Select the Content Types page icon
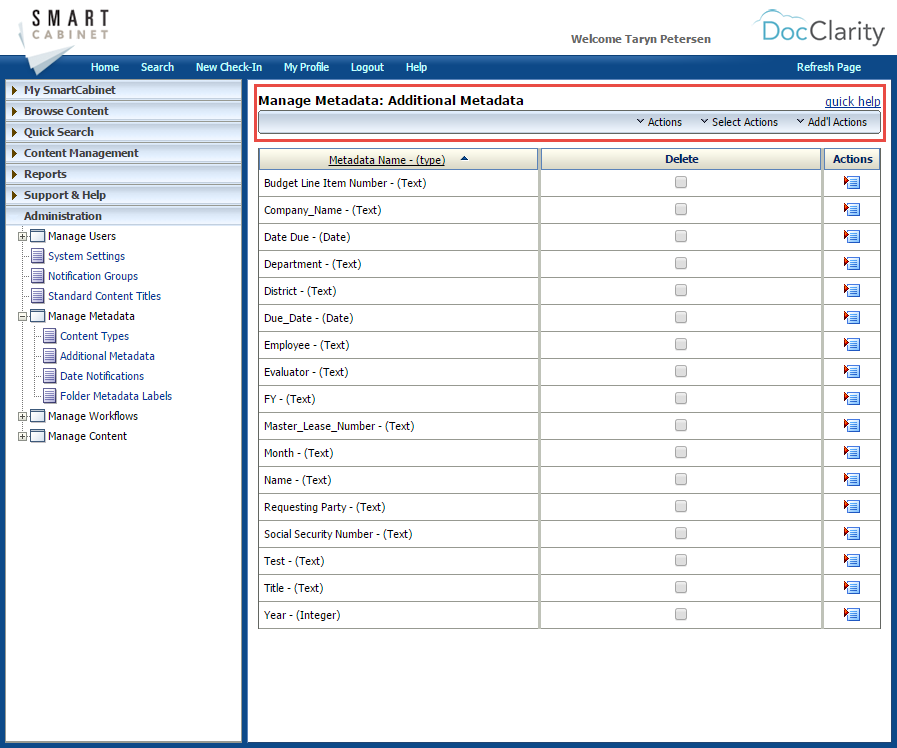Image resolution: width=897 pixels, height=748 pixels. (48, 336)
